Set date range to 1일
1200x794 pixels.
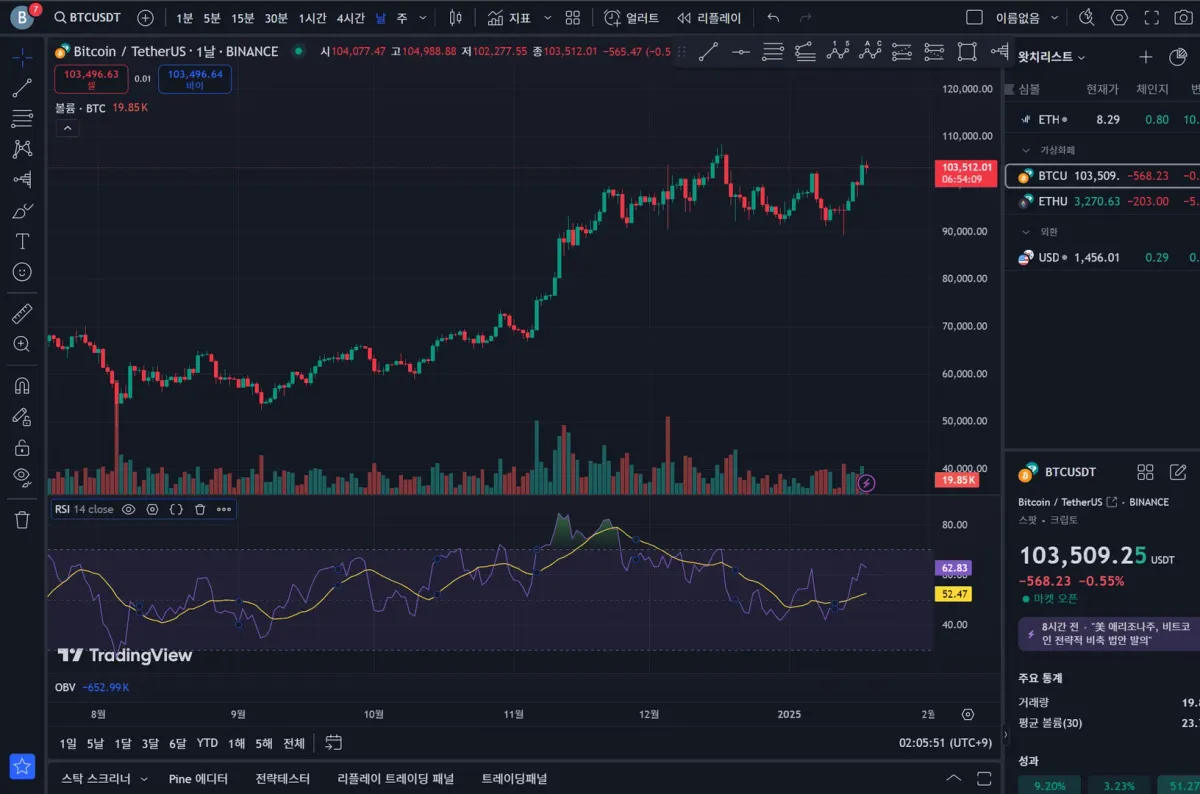click(x=68, y=743)
